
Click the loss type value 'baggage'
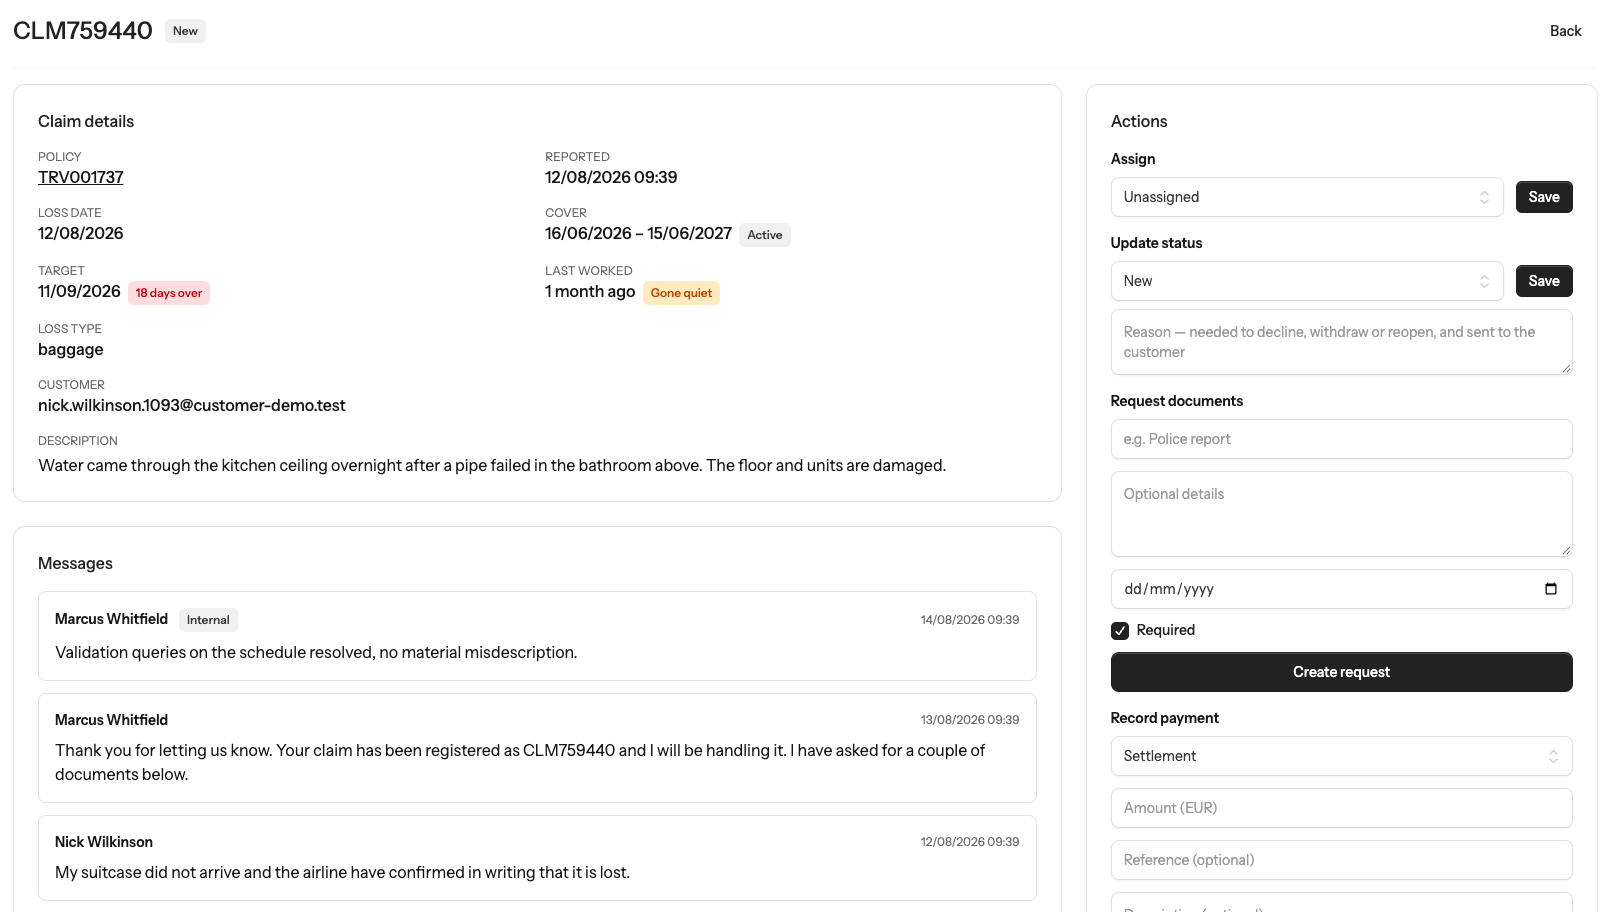coord(71,349)
